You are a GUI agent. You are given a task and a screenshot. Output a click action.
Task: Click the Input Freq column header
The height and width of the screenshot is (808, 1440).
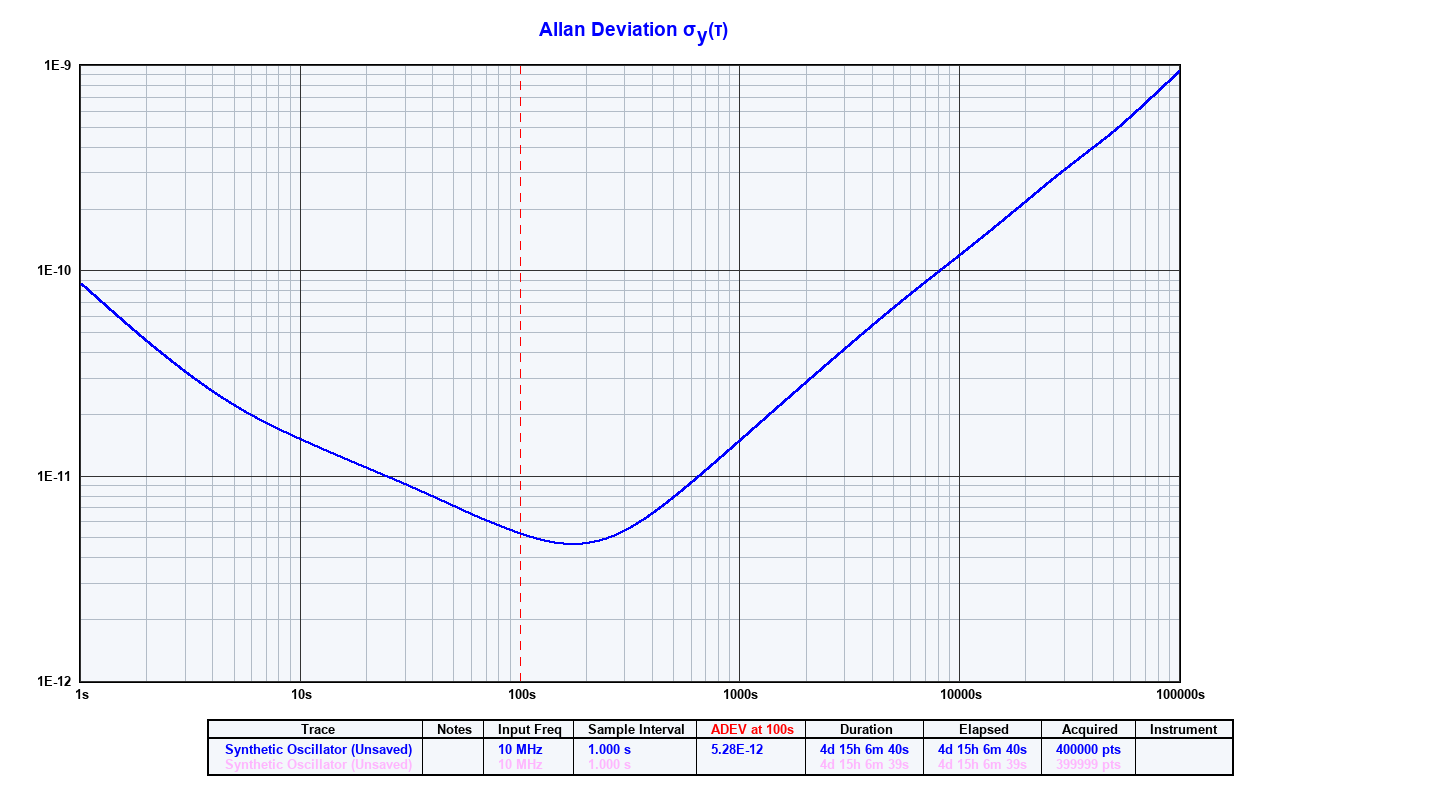(x=530, y=730)
